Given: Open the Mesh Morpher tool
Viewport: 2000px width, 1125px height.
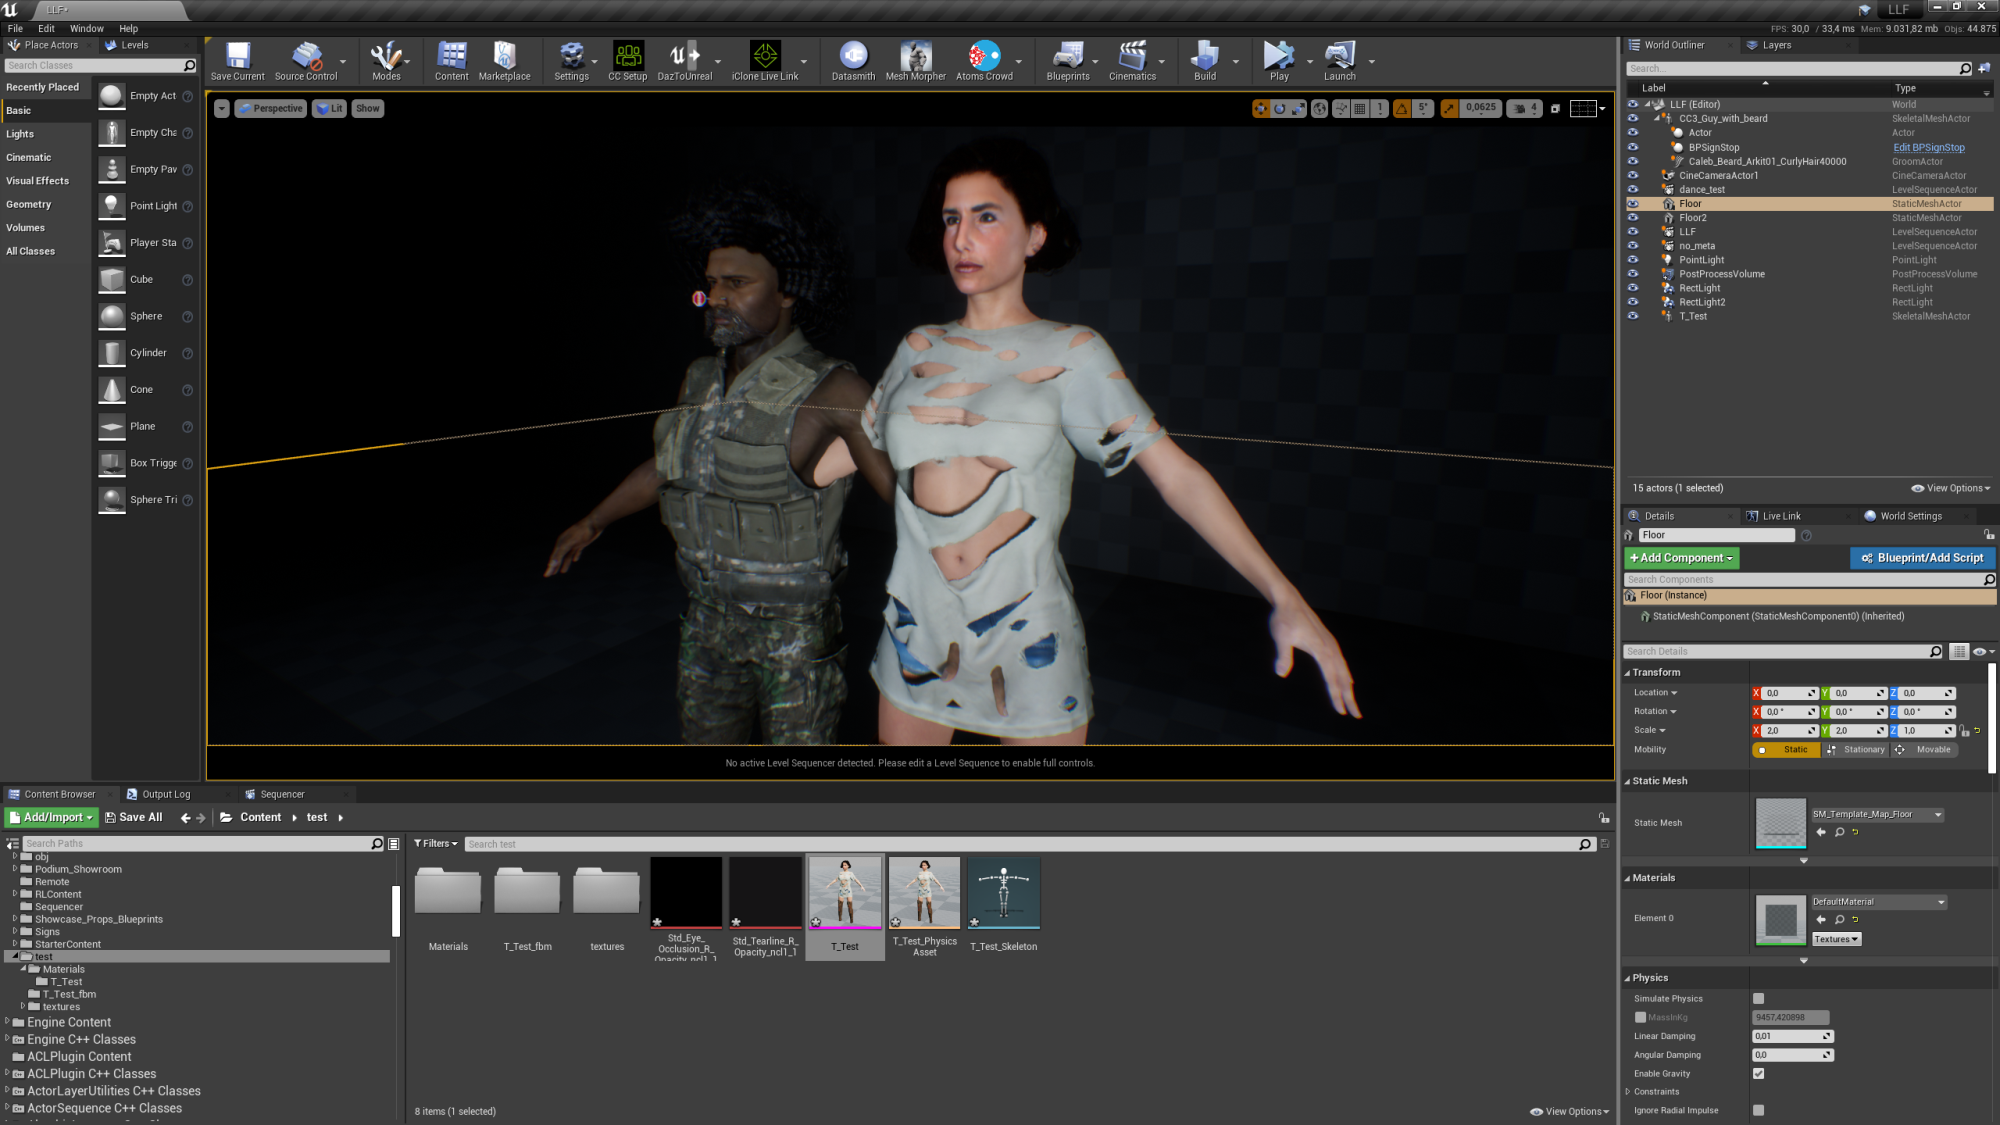Looking at the screenshot, I should [x=915, y=61].
